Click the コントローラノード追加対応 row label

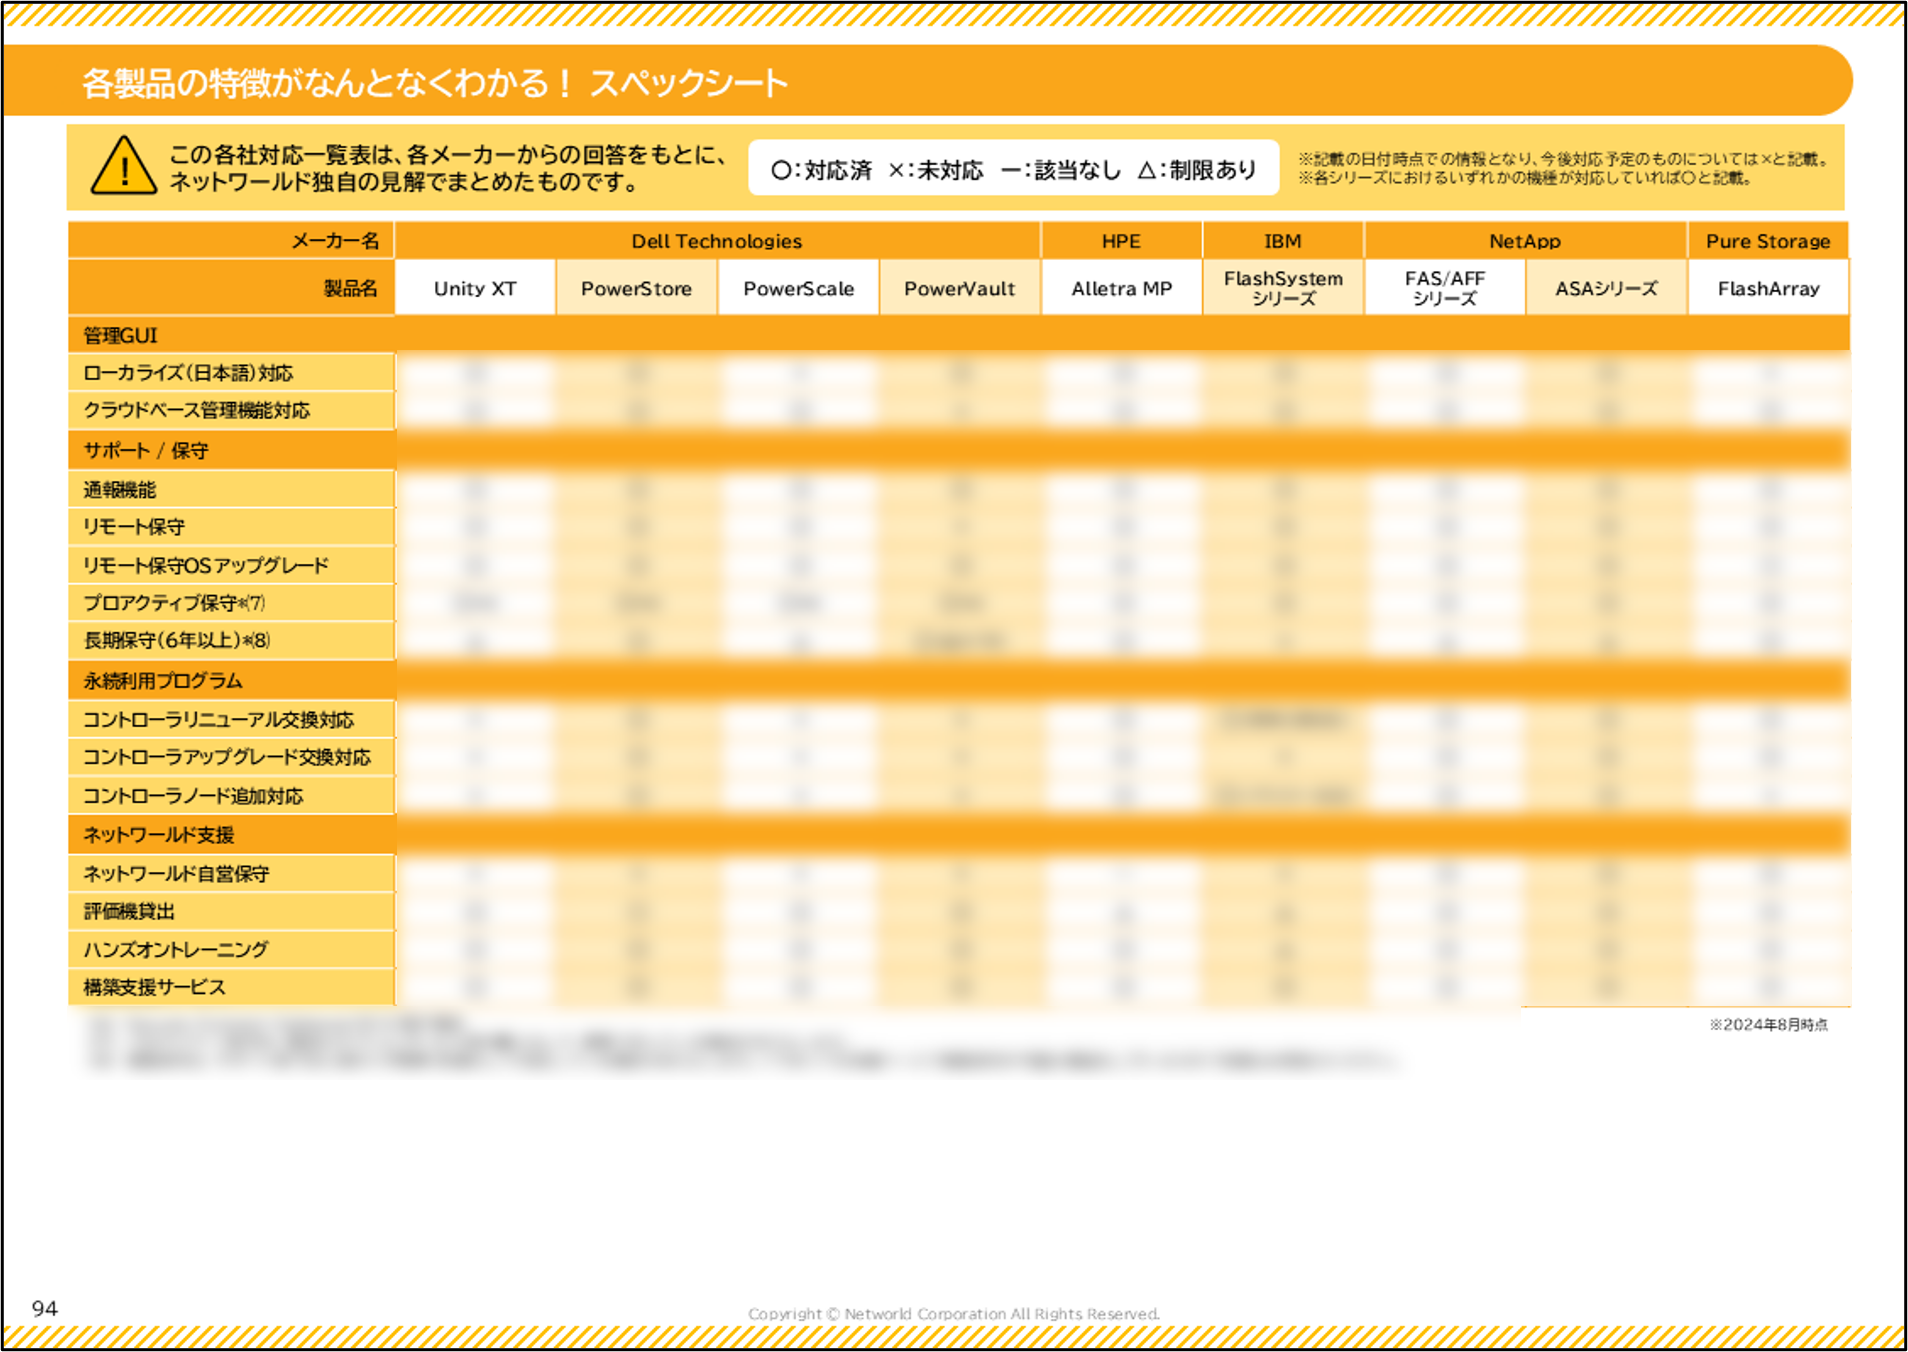[231, 796]
